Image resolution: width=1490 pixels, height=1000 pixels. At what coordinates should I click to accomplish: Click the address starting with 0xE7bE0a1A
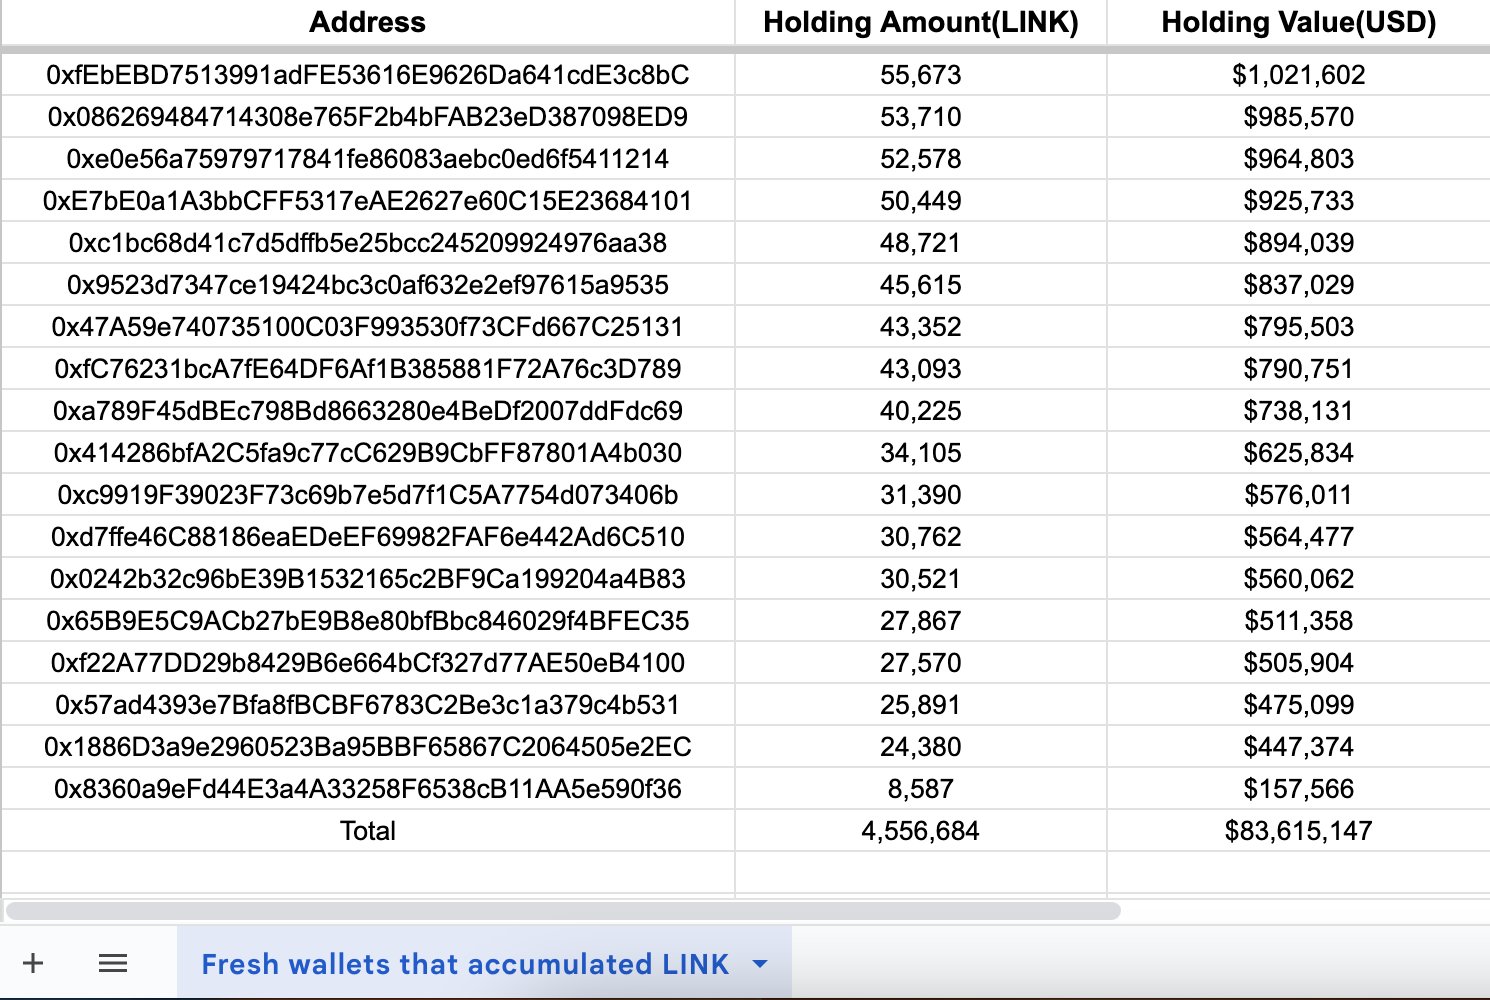coord(367,201)
